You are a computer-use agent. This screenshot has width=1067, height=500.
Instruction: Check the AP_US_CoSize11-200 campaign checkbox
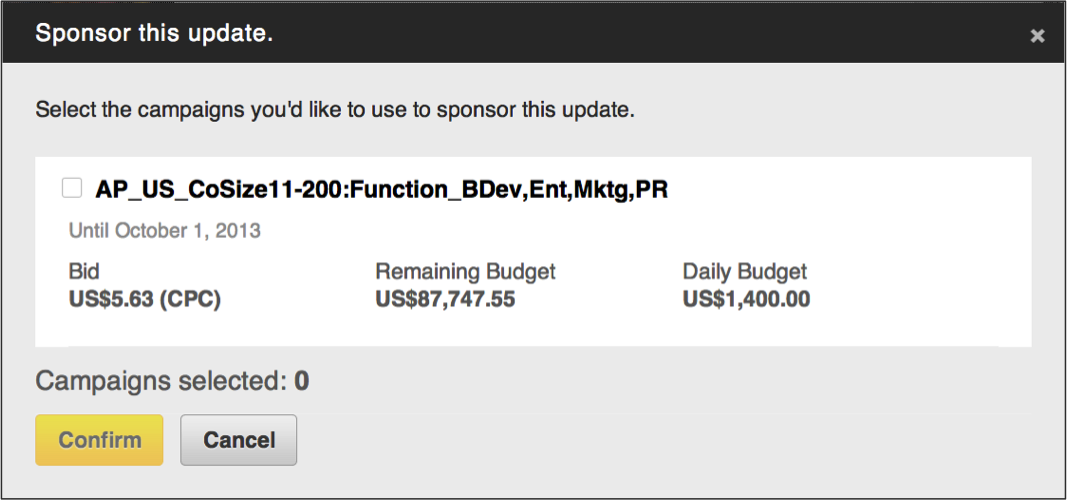tap(72, 188)
